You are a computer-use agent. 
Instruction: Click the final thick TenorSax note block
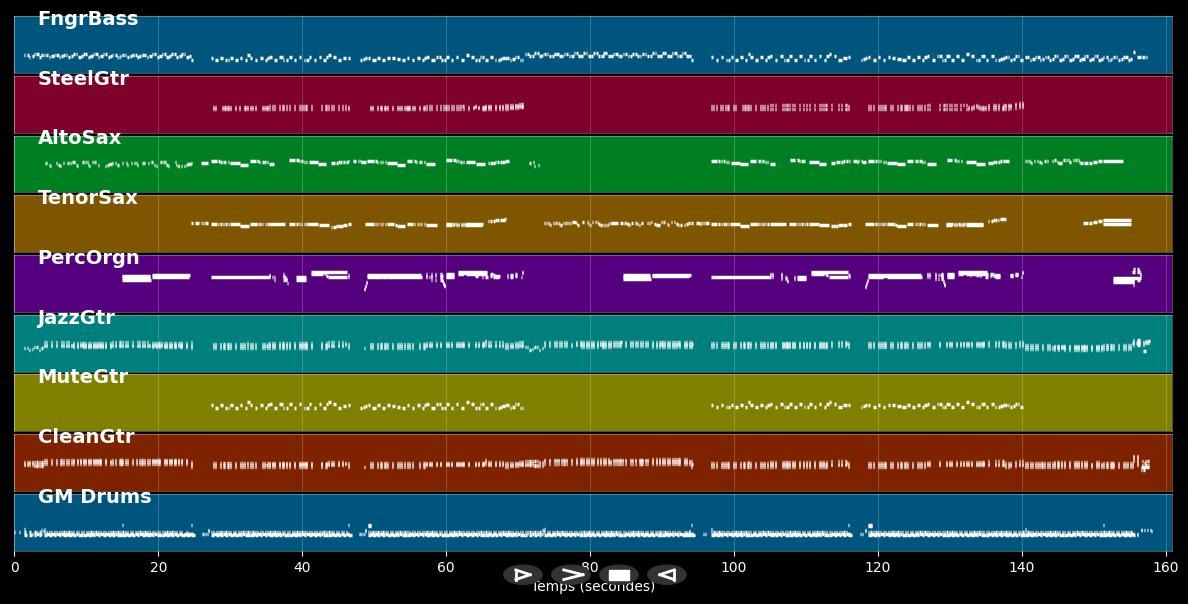[x=1116, y=222]
